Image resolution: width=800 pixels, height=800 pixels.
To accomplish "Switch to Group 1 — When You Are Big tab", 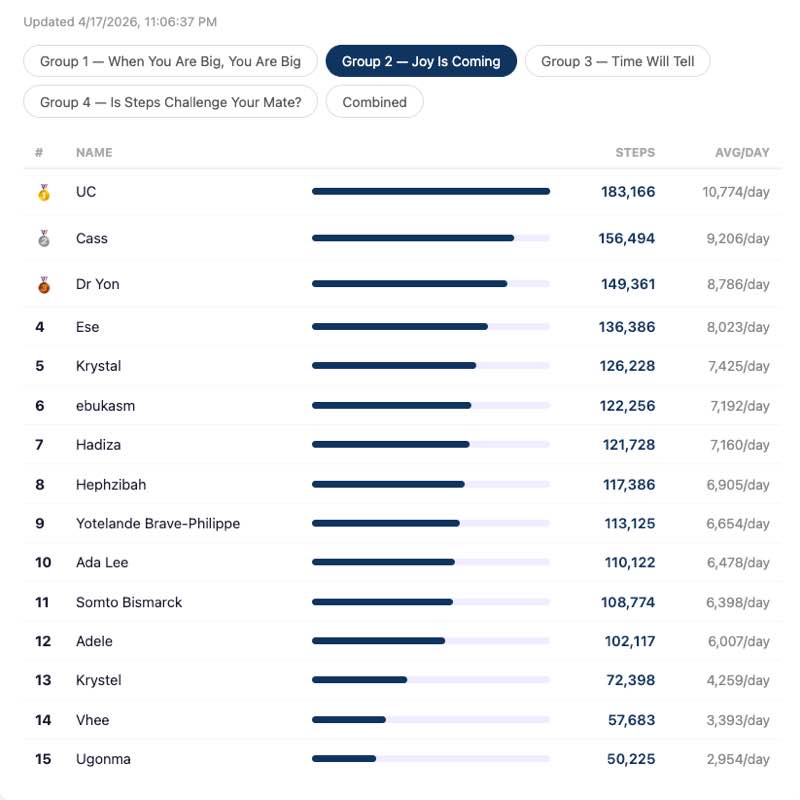I will (x=170, y=61).
